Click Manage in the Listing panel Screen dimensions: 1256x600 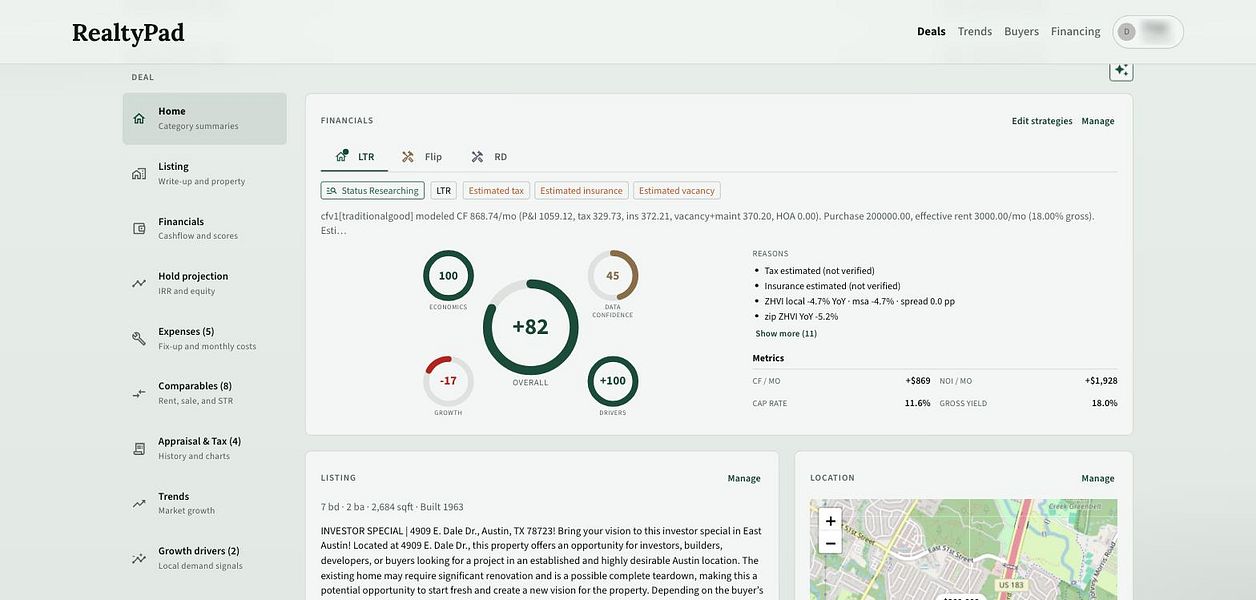[744, 478]
